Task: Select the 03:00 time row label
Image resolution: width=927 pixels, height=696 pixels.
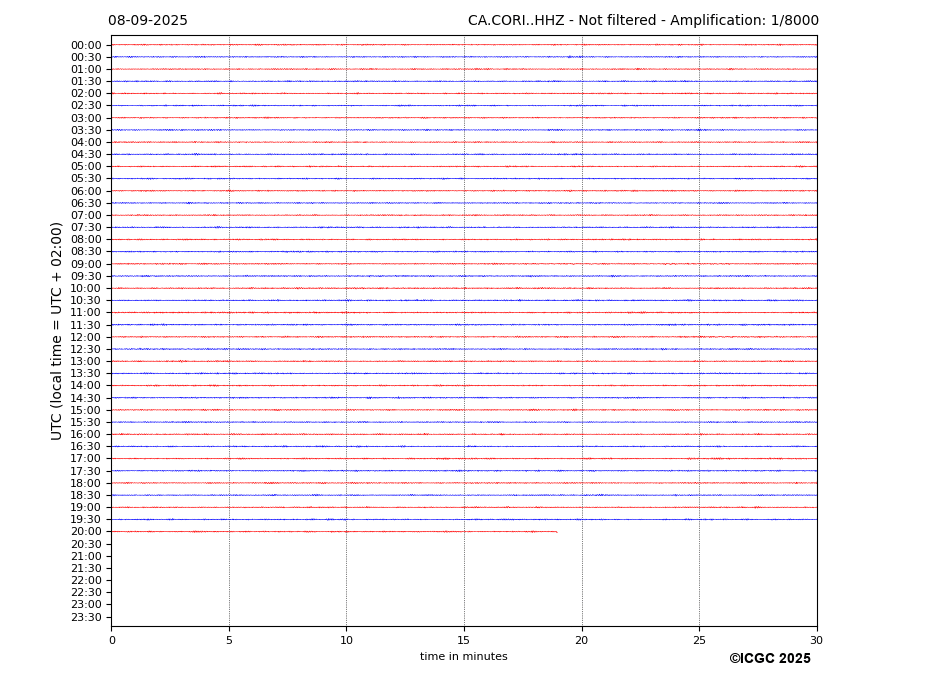Action: [86, 118]
